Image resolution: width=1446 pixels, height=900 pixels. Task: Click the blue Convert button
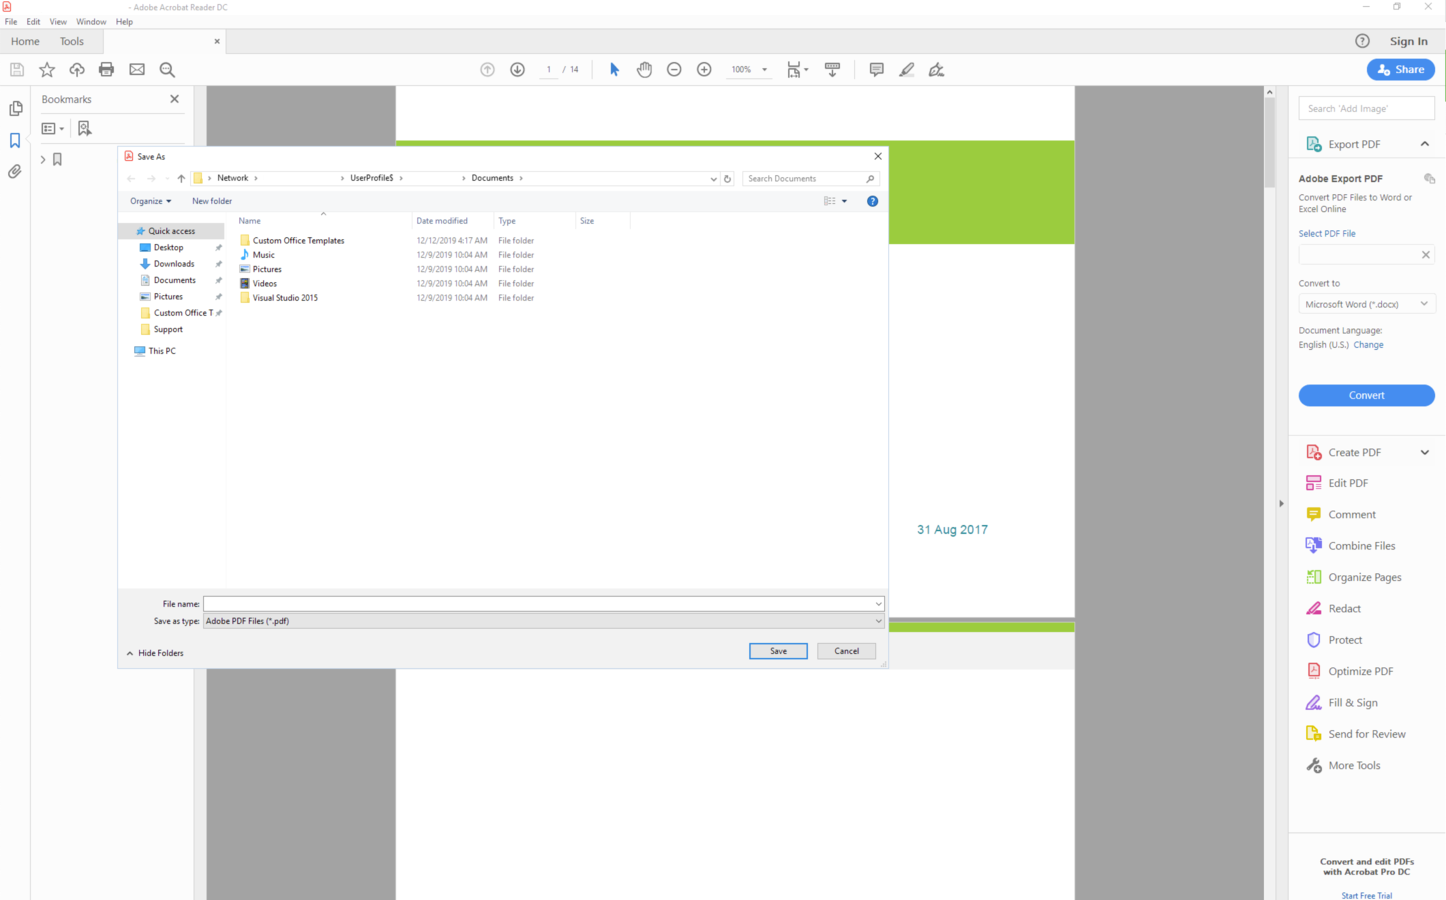tap(1366, 395)
